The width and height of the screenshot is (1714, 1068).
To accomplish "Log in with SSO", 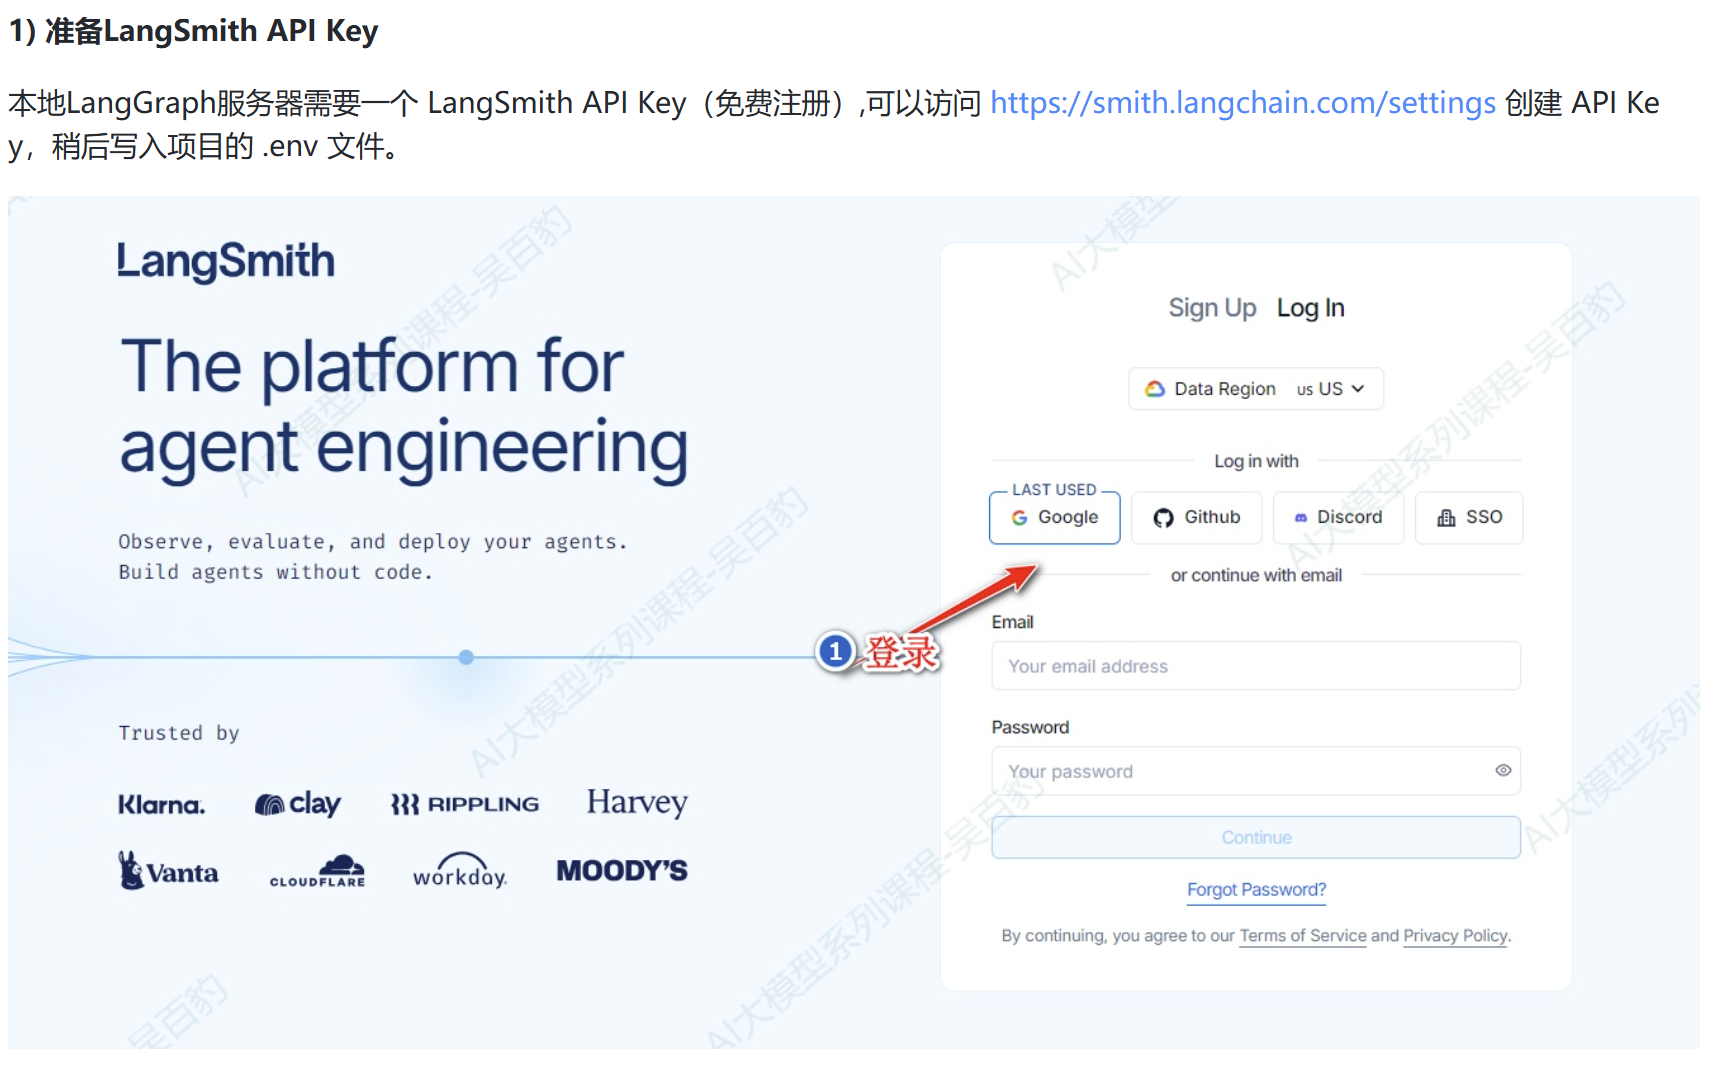I will tap(1469, 517).
